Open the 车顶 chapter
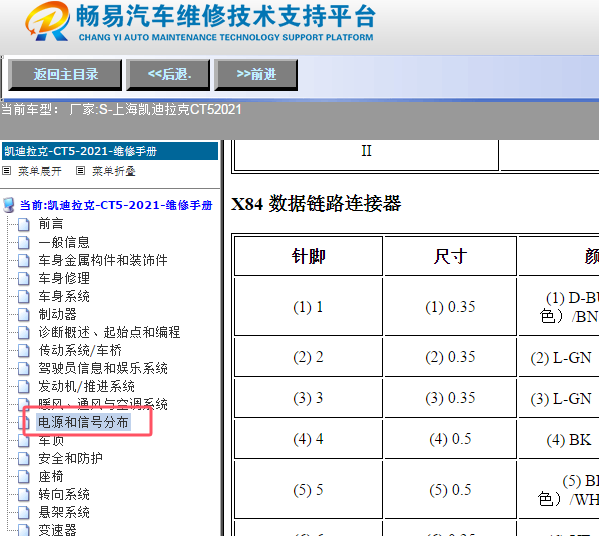 pos(51,440)
